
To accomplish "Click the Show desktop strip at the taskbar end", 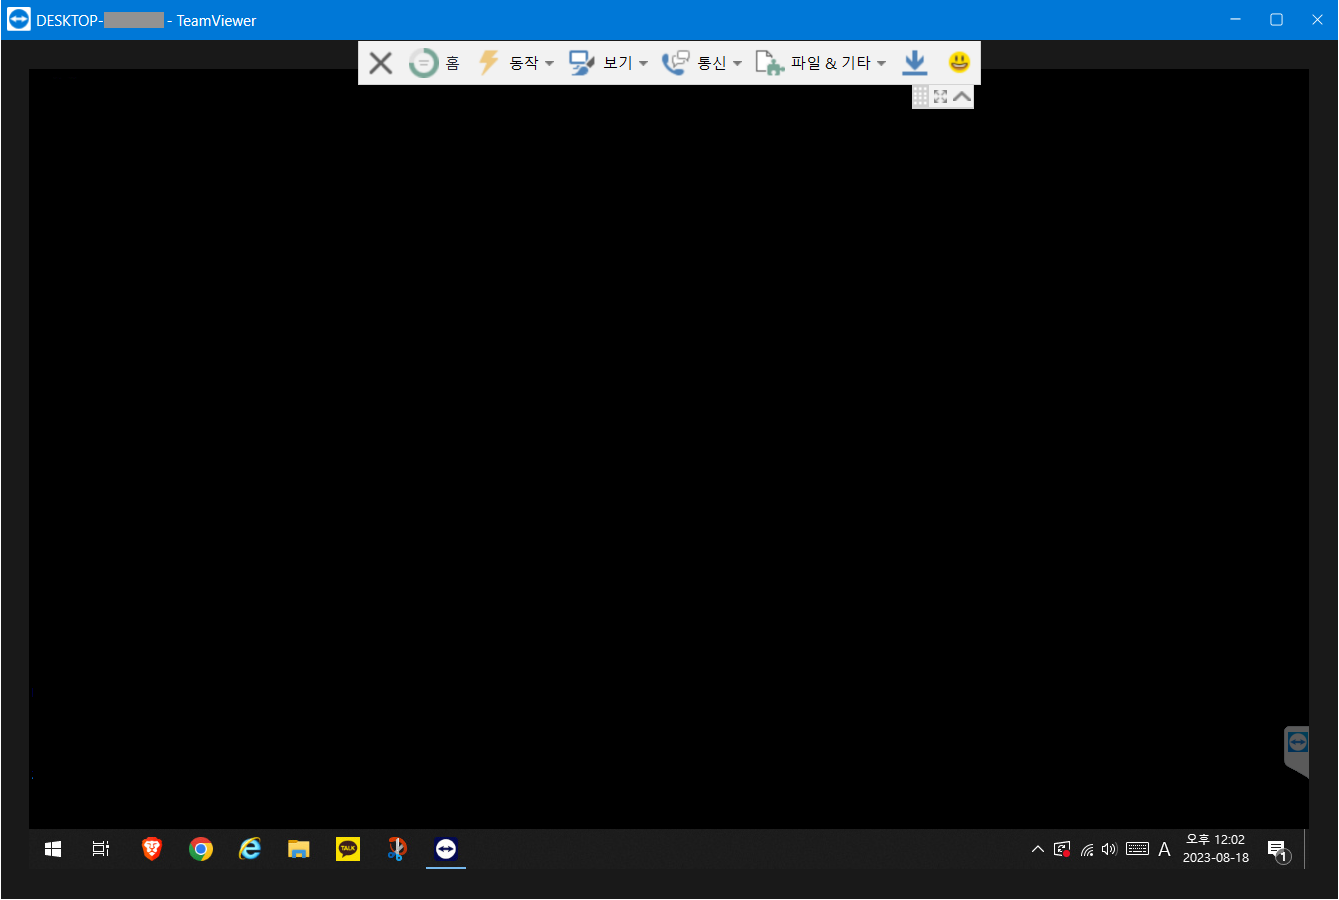I will (1306, 849).
